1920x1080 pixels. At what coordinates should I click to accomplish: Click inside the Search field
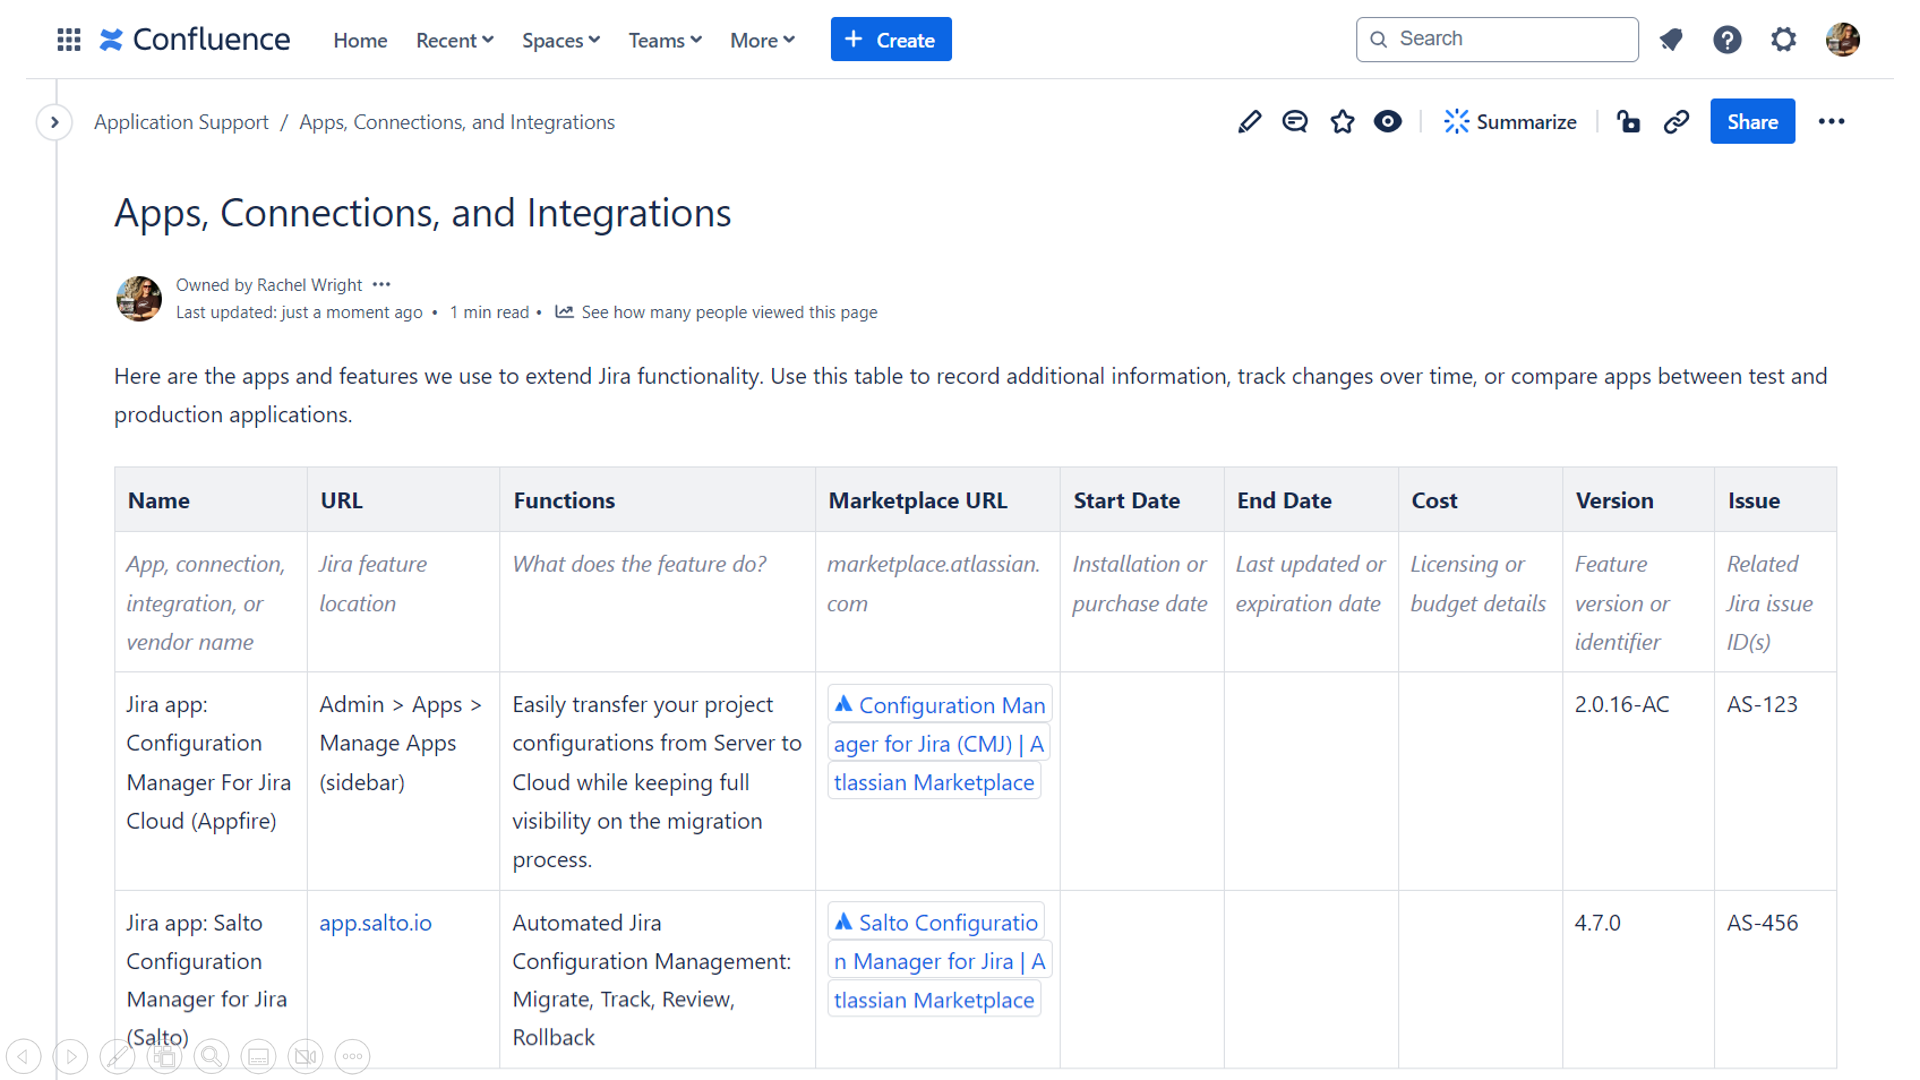1496,39
